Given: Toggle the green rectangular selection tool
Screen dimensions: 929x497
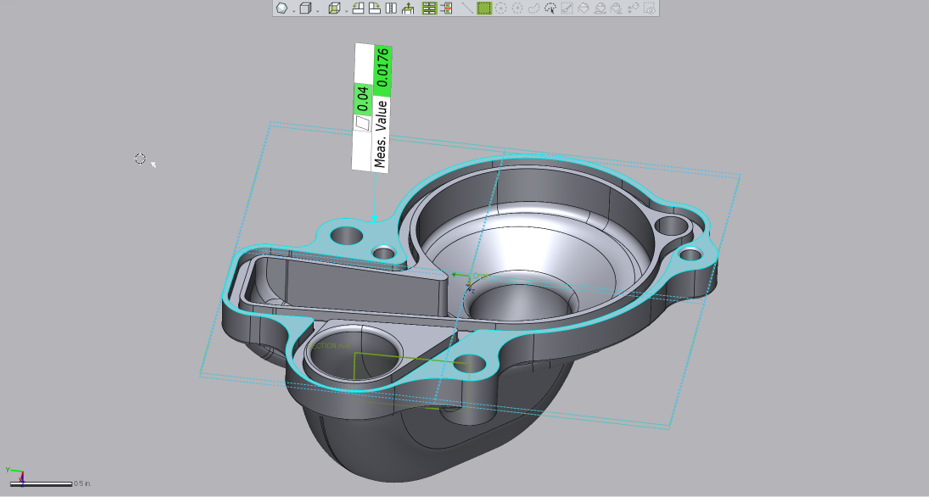Looking at the screenshot, I should [484, 8].
